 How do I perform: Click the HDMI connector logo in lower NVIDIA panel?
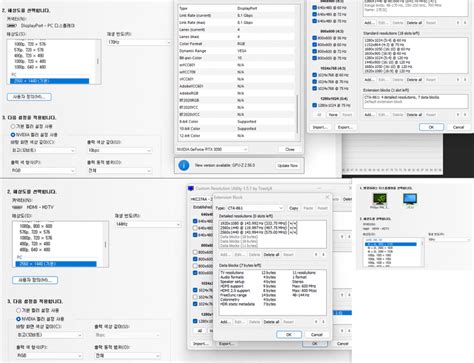click(16, 207)
